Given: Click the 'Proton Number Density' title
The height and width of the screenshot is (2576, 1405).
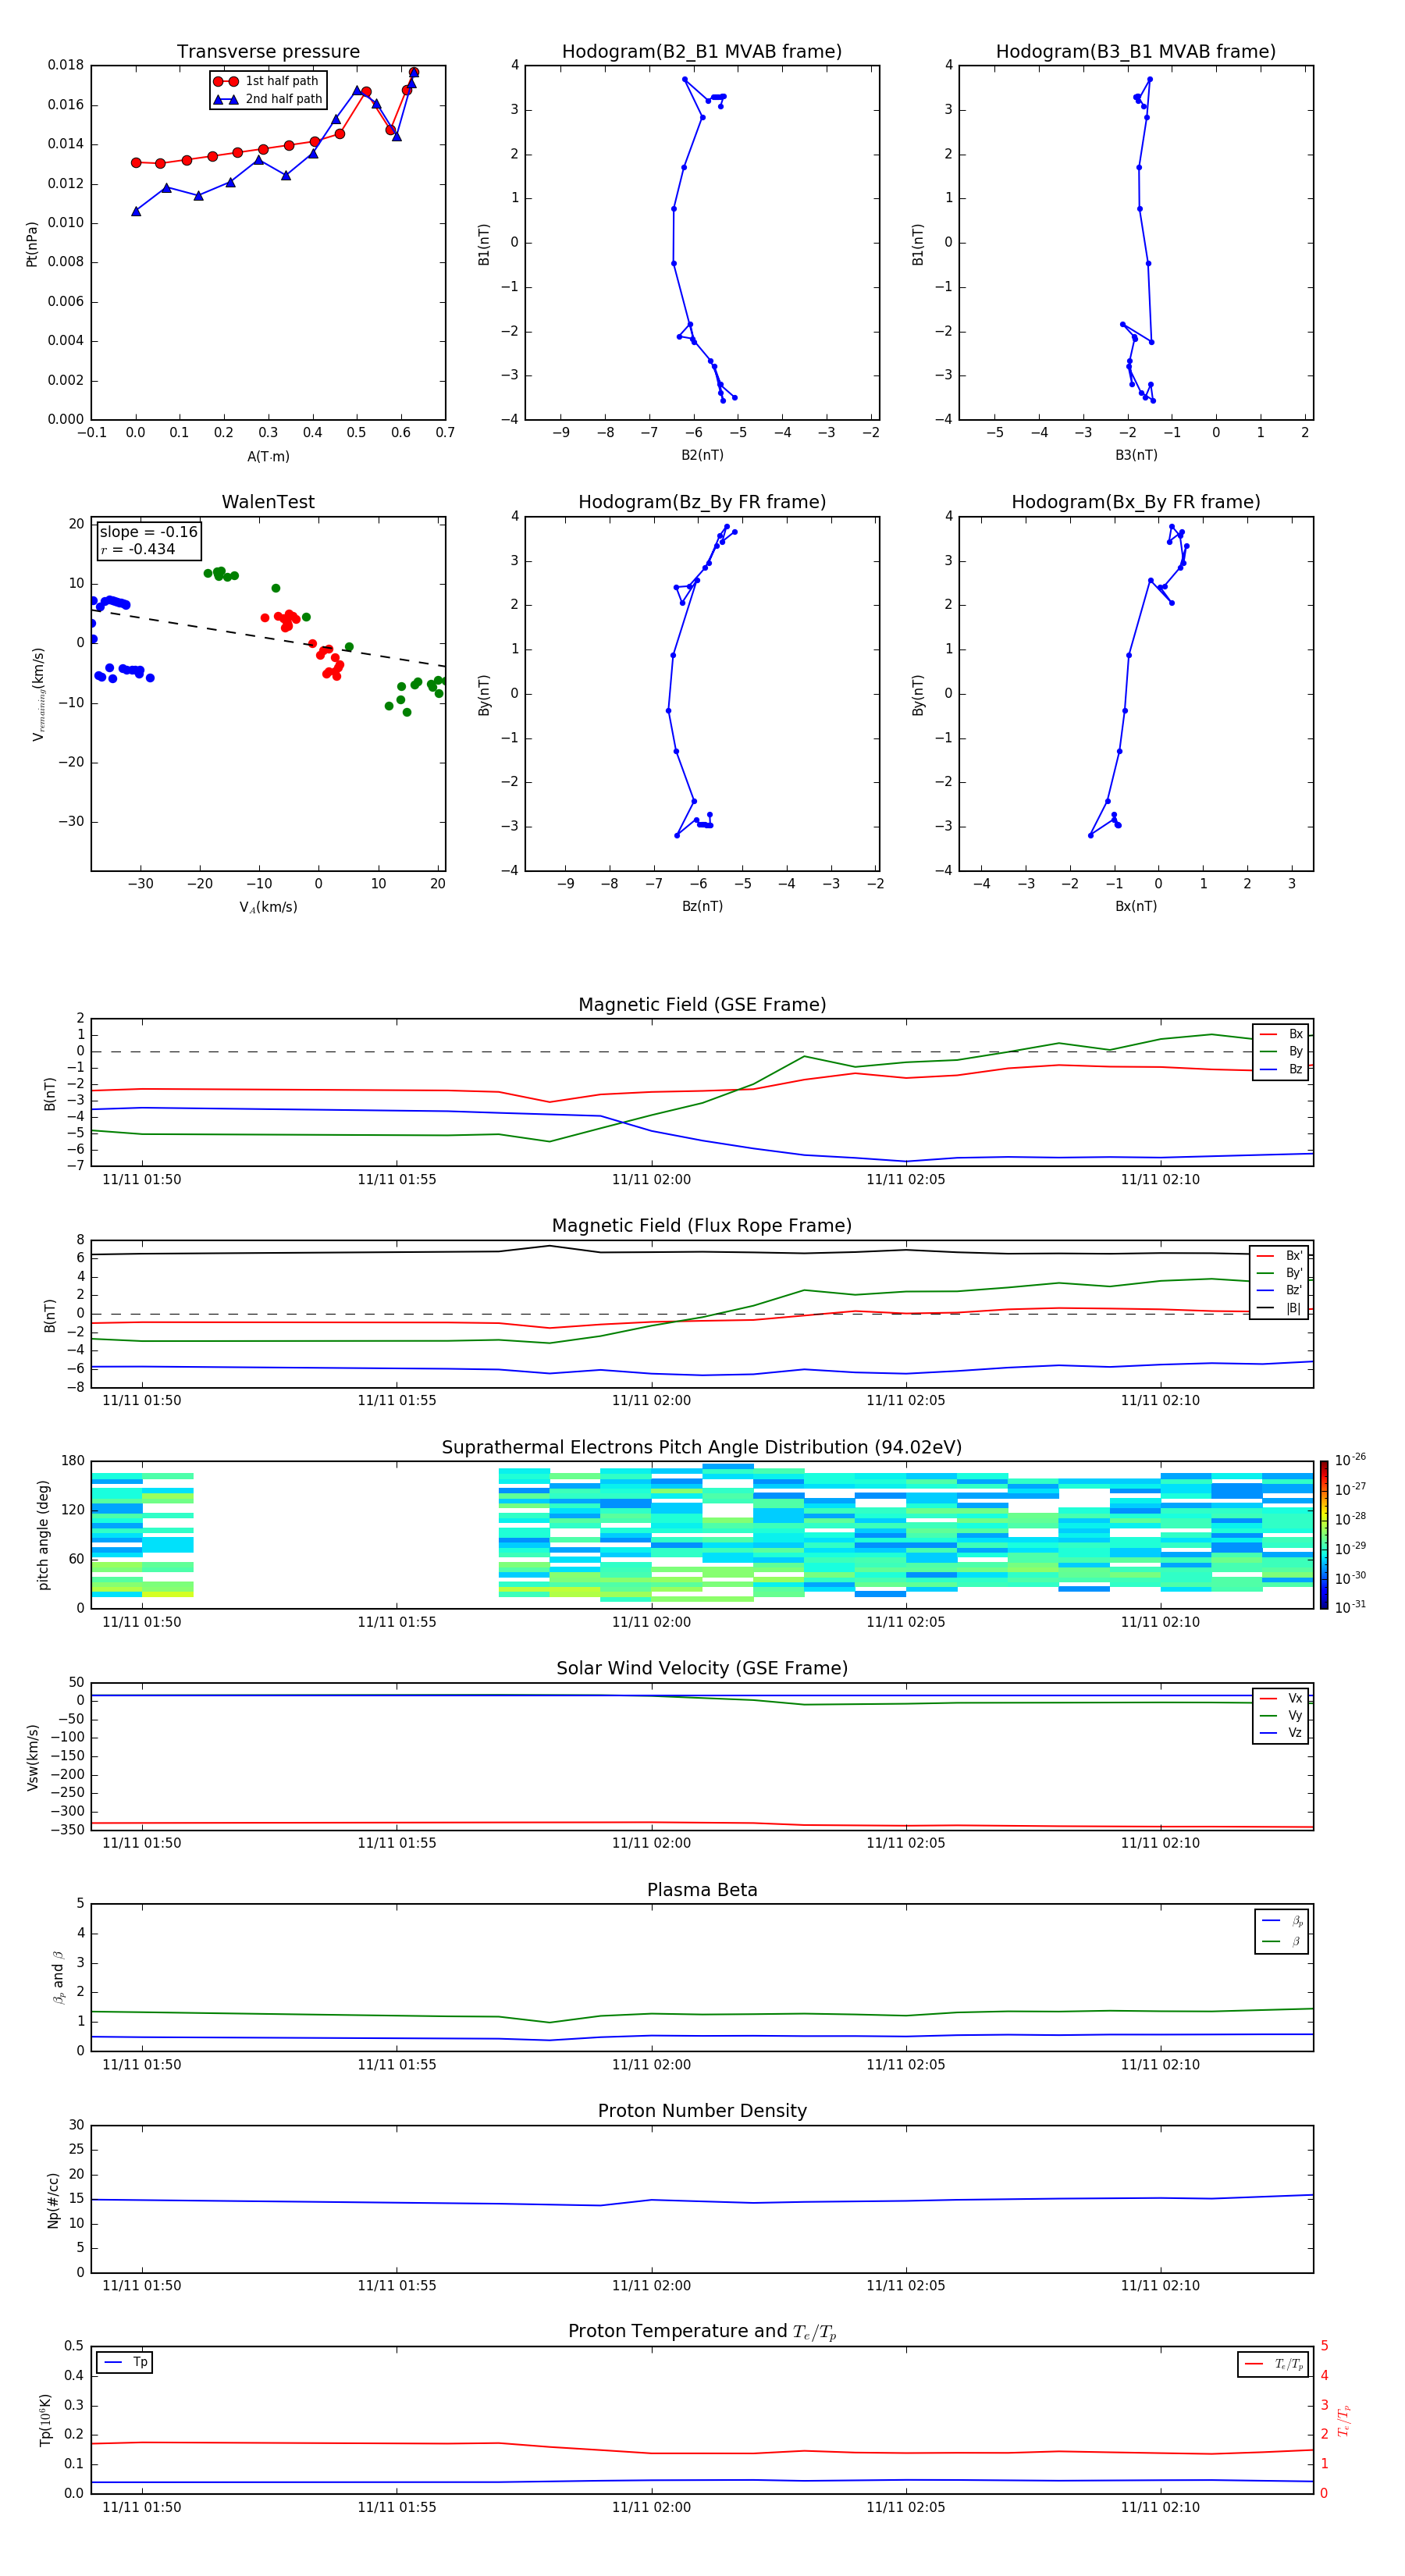Looking at the screenshot, I should pos(702,2111).
